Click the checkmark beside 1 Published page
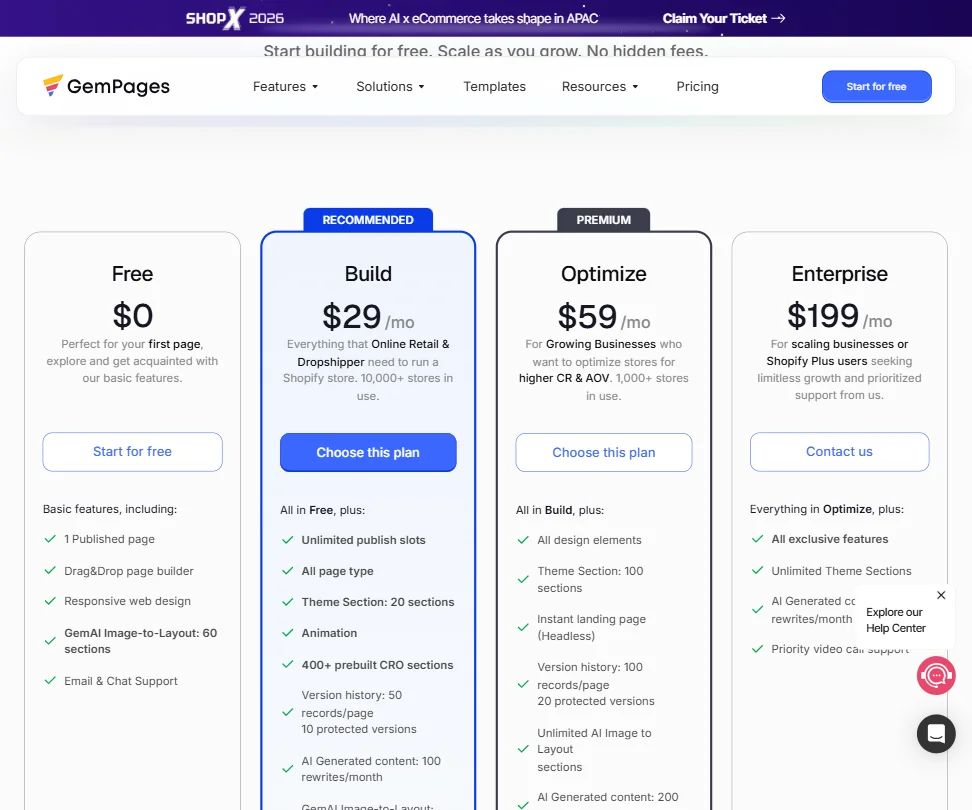The width and height of the screenshot is (972, 810). 50,539
